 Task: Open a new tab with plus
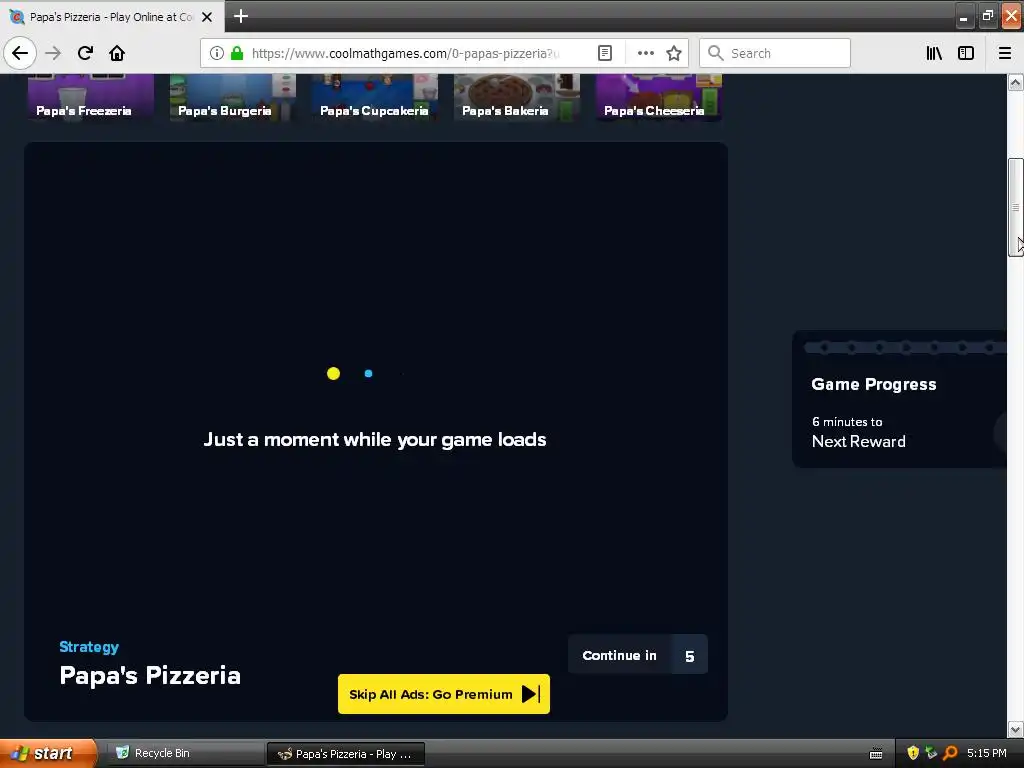pos(241,16)
